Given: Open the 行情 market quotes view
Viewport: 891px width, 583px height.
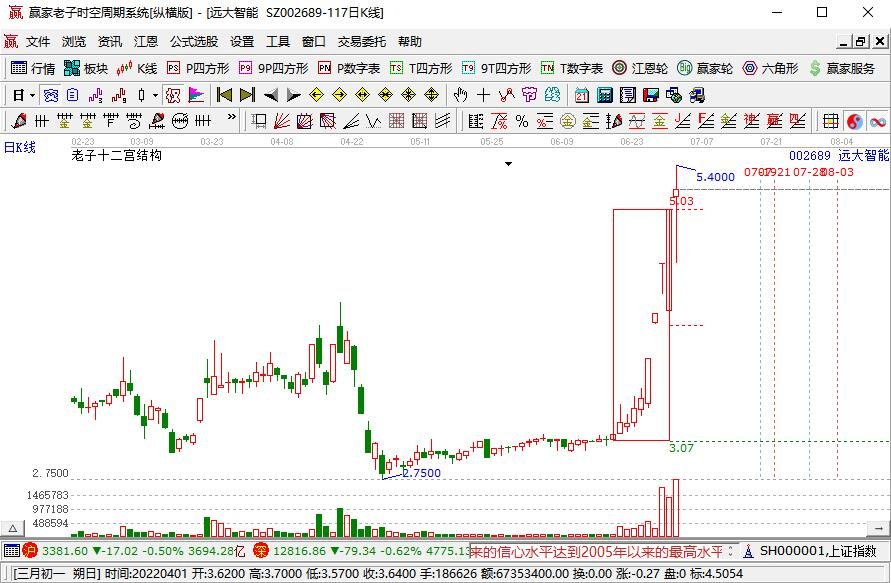Looking at the screenshot, I should [33, 68].
